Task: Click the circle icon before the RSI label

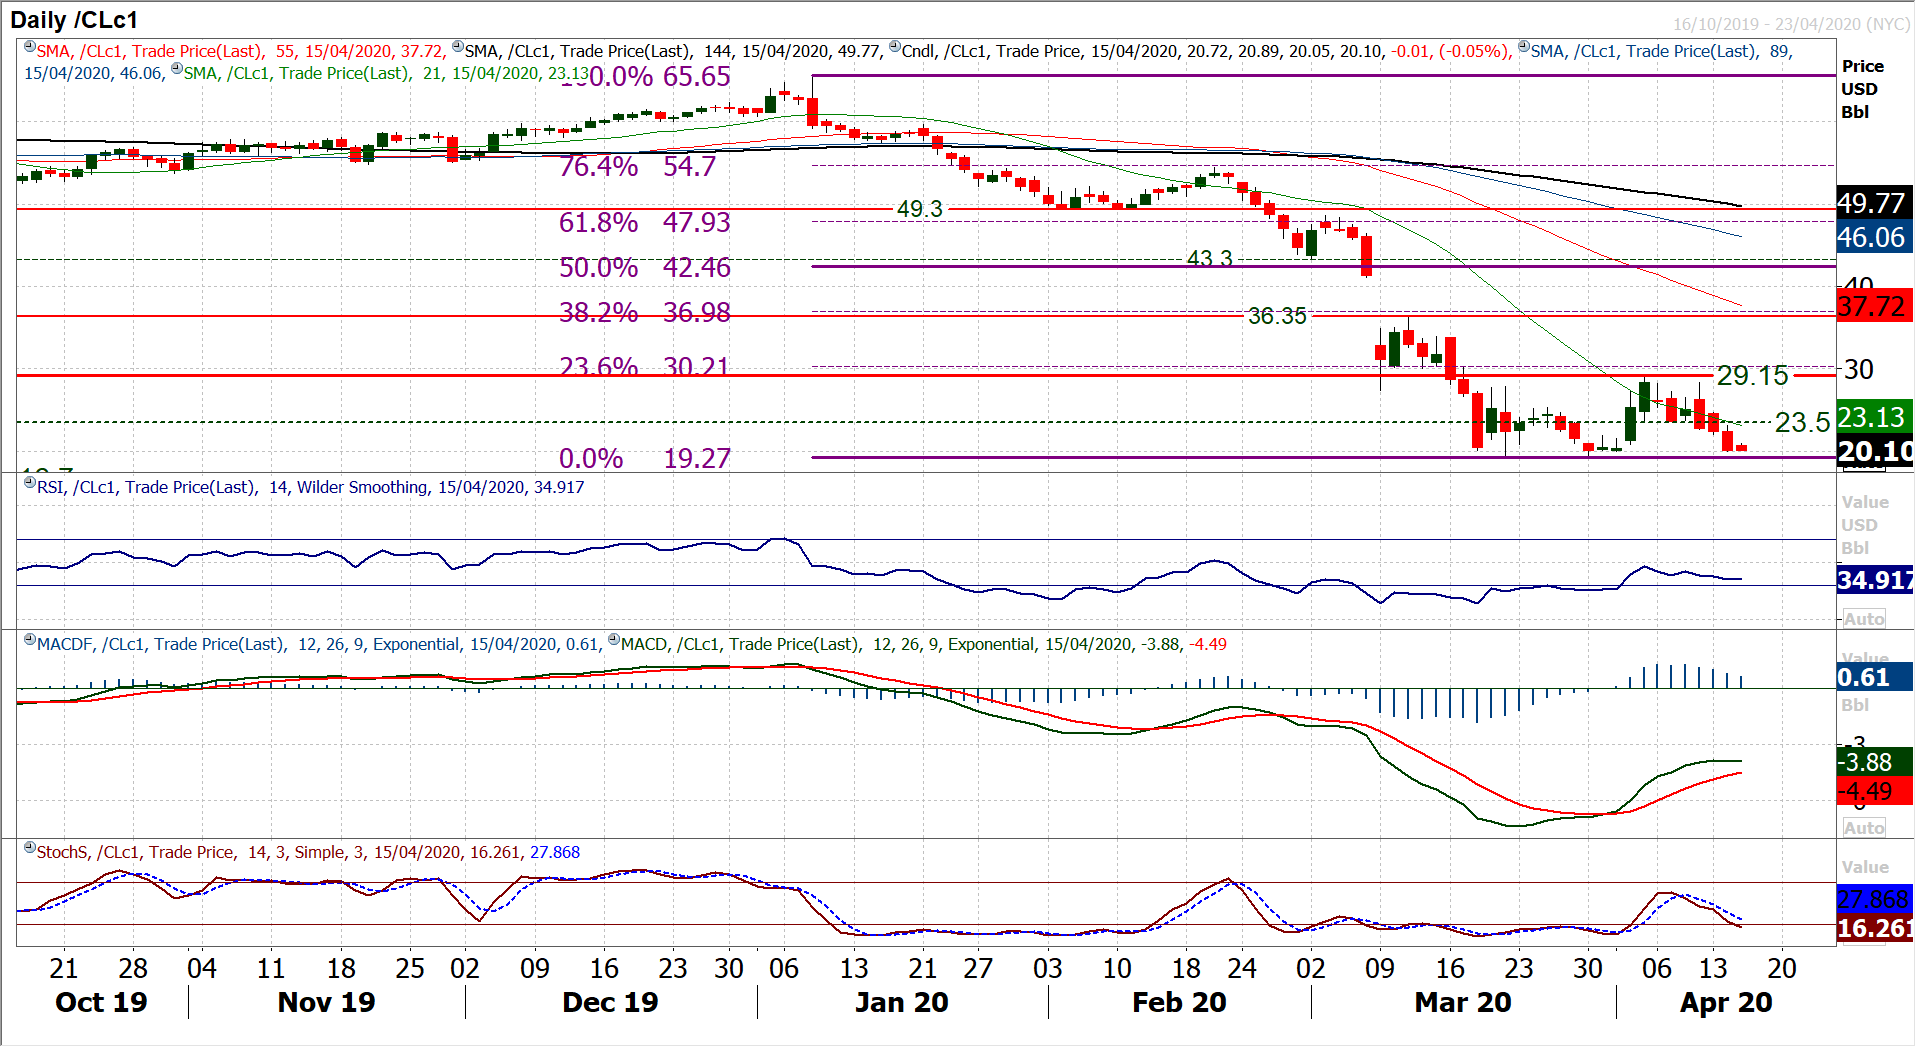Action: (30, 483)
